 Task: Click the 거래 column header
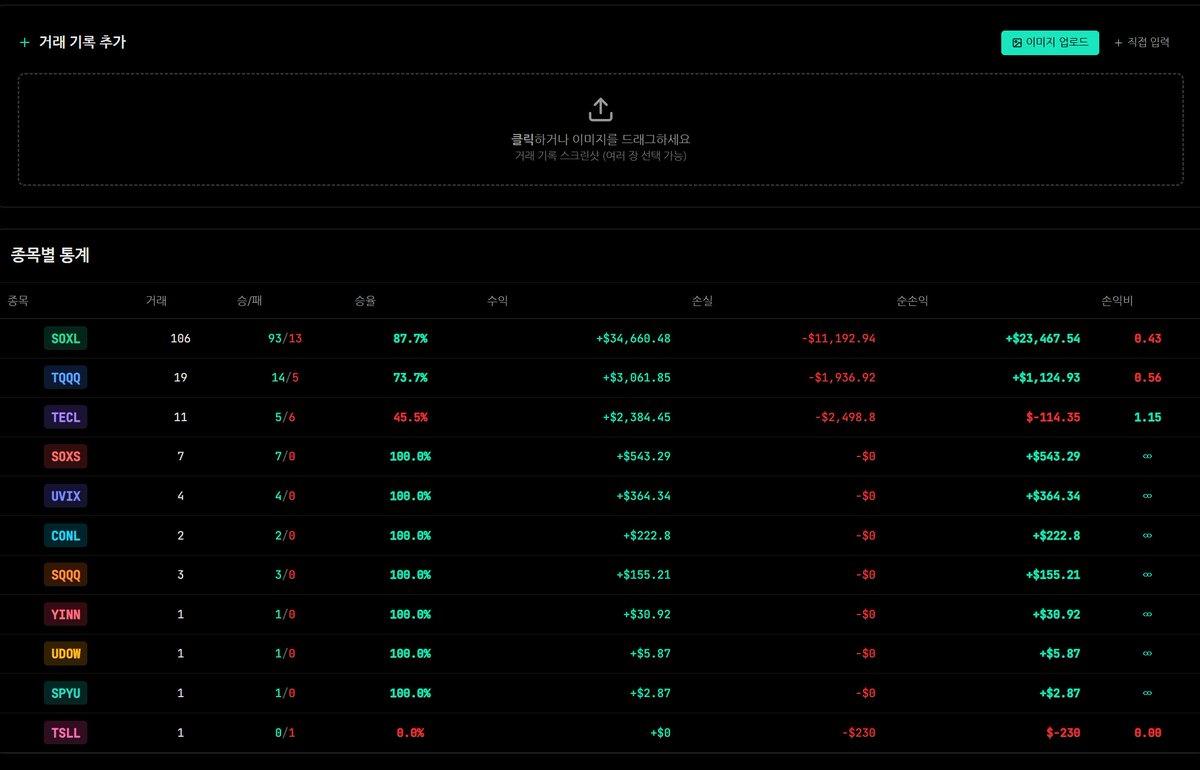tap(156, 301)
